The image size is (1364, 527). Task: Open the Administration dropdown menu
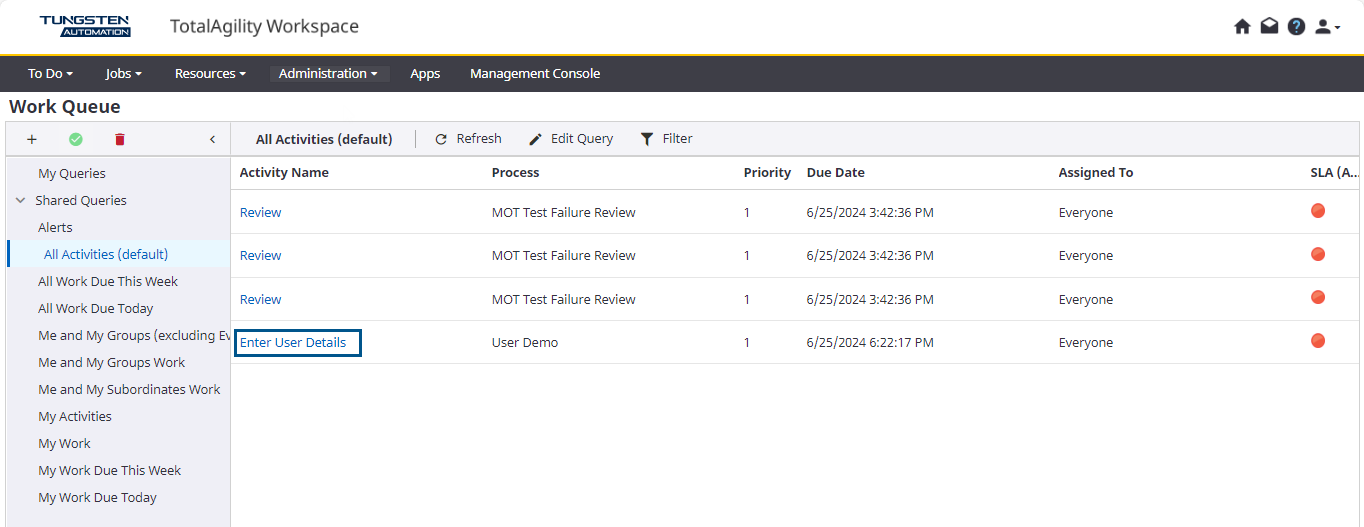click(329, 73)
